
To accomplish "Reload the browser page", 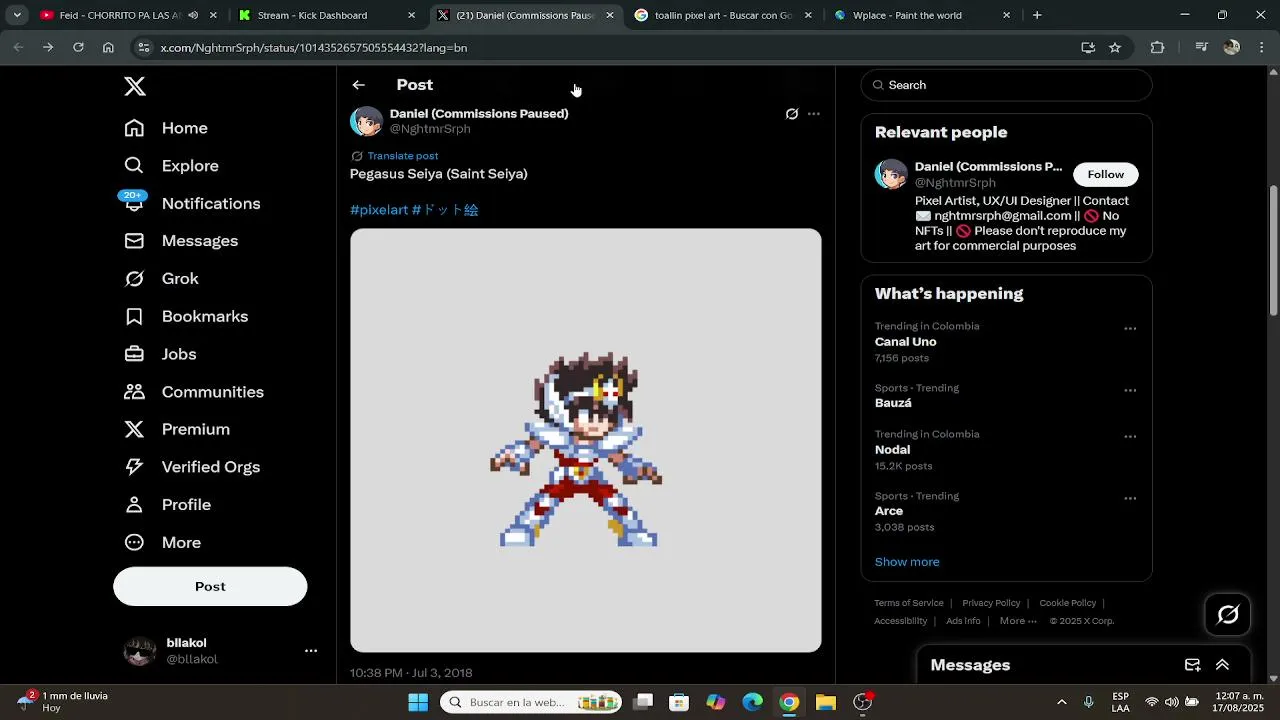I will tap(78, 47).
